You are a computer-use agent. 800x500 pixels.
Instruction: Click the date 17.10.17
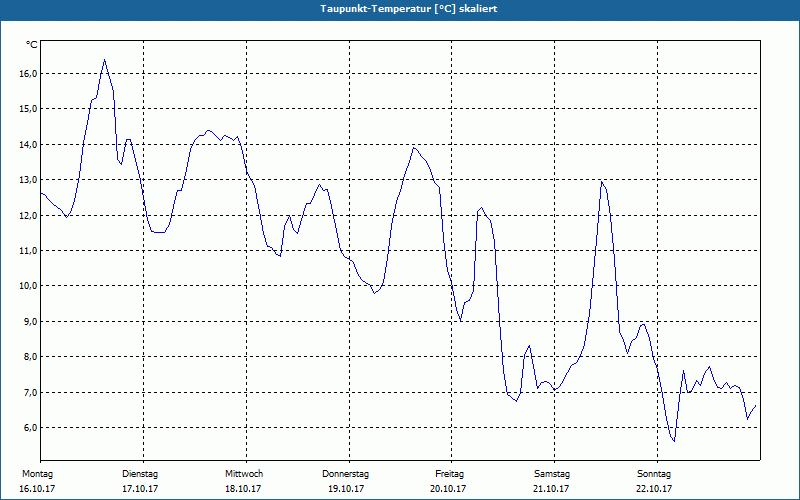[140, 489]
